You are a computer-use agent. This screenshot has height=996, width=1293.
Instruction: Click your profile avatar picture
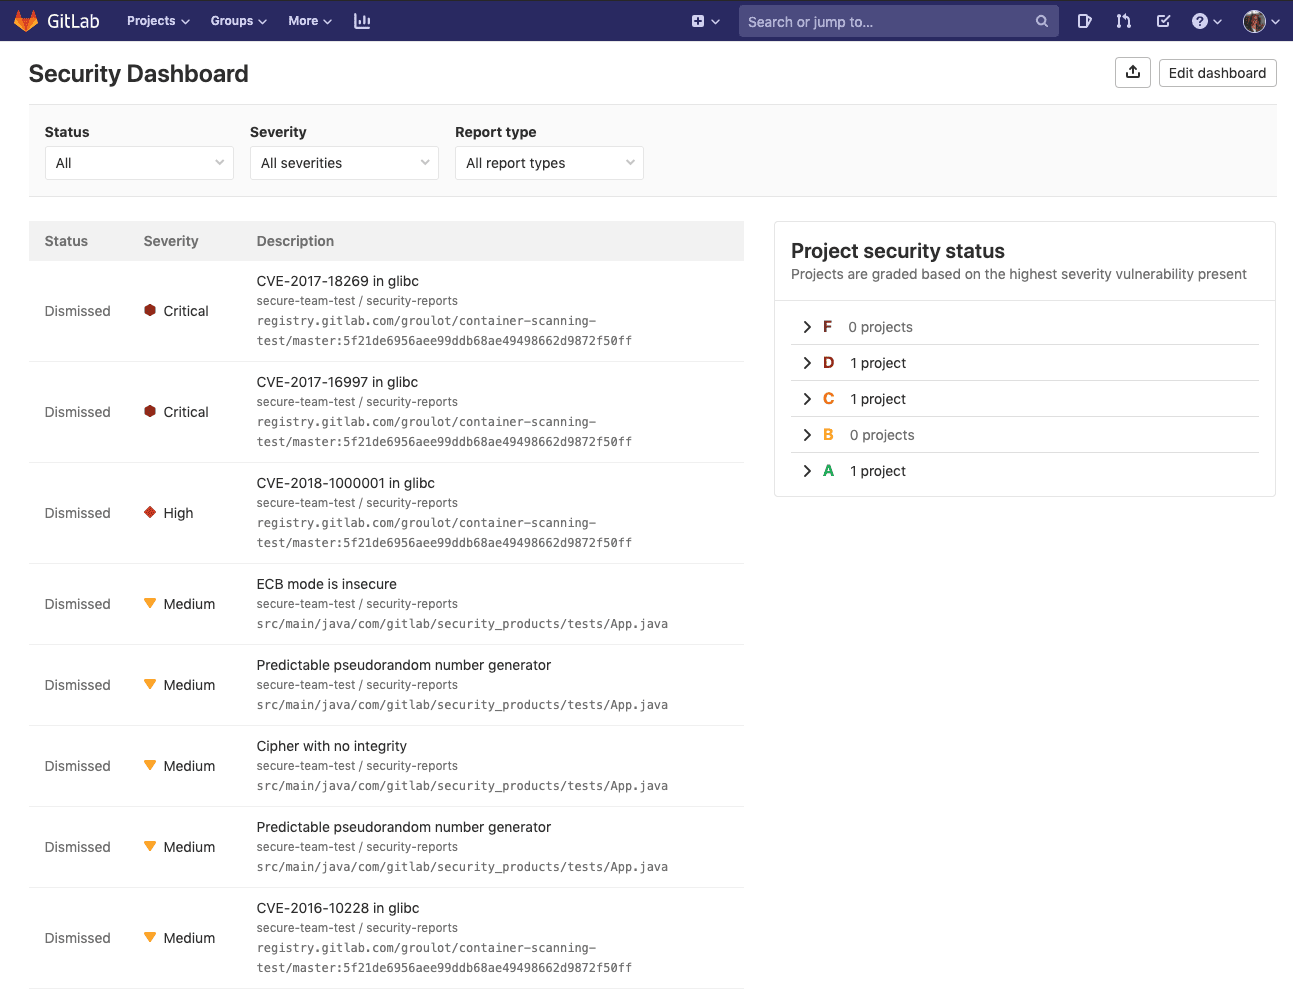point(1254,21)
